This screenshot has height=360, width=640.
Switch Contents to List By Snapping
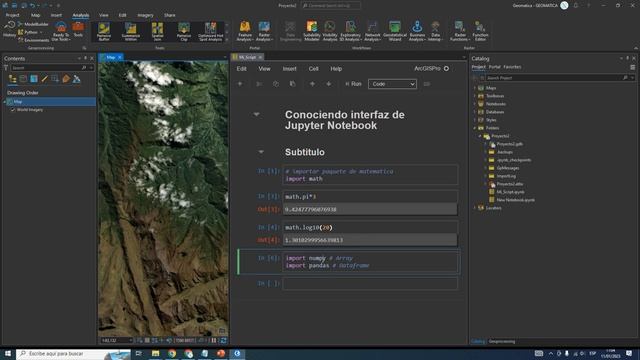(55, 79)
